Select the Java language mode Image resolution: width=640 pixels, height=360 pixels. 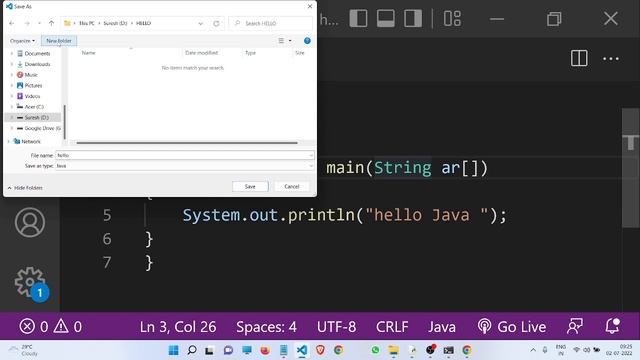pos(442,327)
